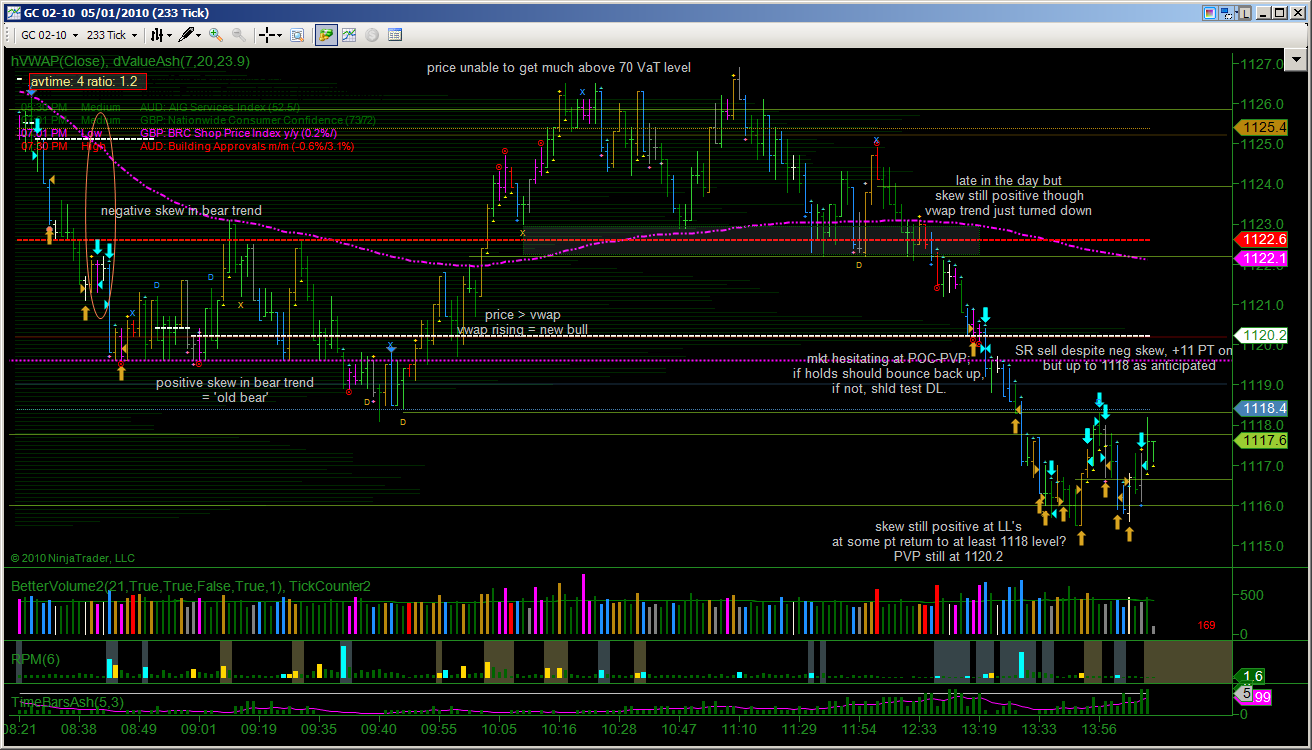Open the small dropdown arrow beside window linking
1312x750 pixels.
point(1237,13)
